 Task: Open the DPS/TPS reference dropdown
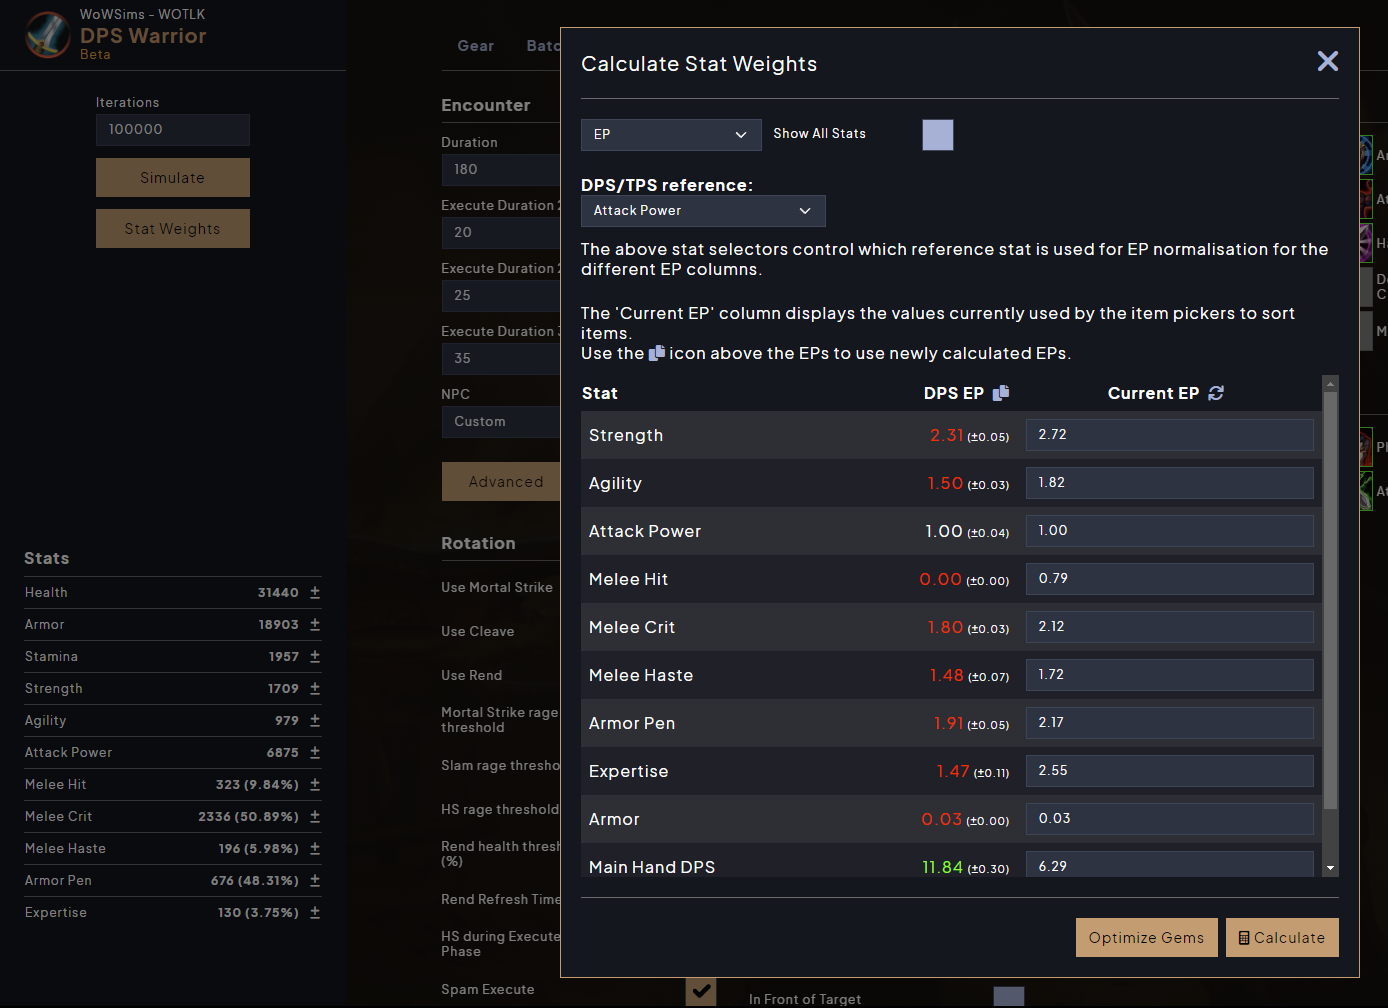click(x=702, y=211)
